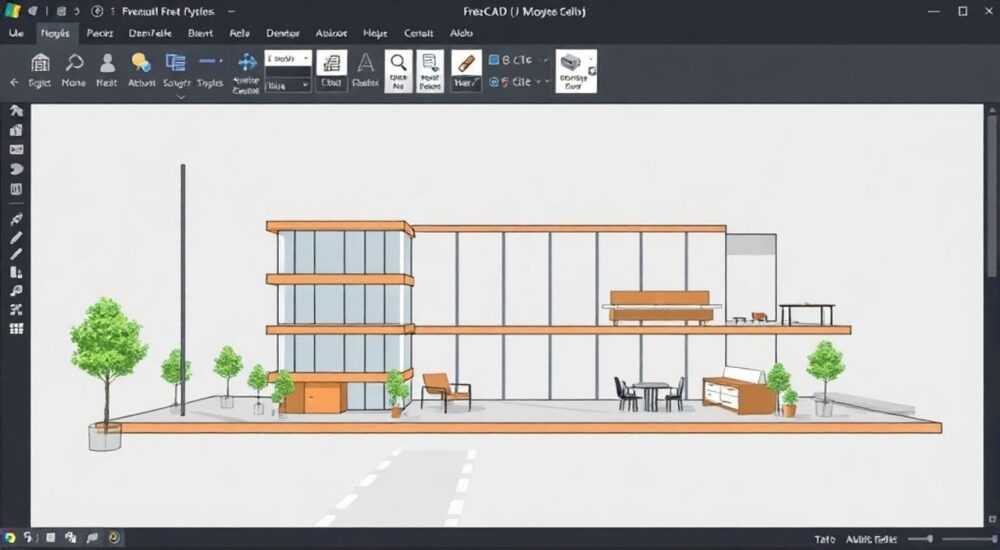
Task: Click the blue side-by-side panels icon
Action: (175, 62)
